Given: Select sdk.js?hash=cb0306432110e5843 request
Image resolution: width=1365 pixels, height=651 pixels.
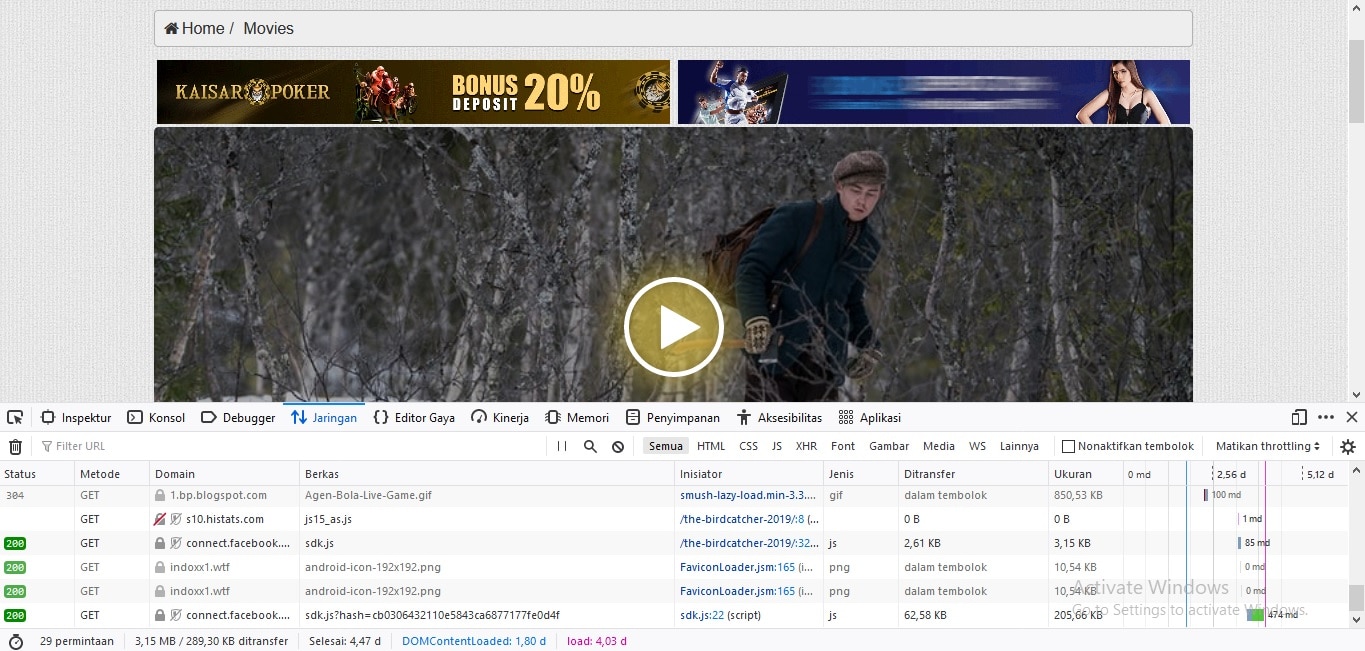Looking at the screenshot, I should coord(674,615).
